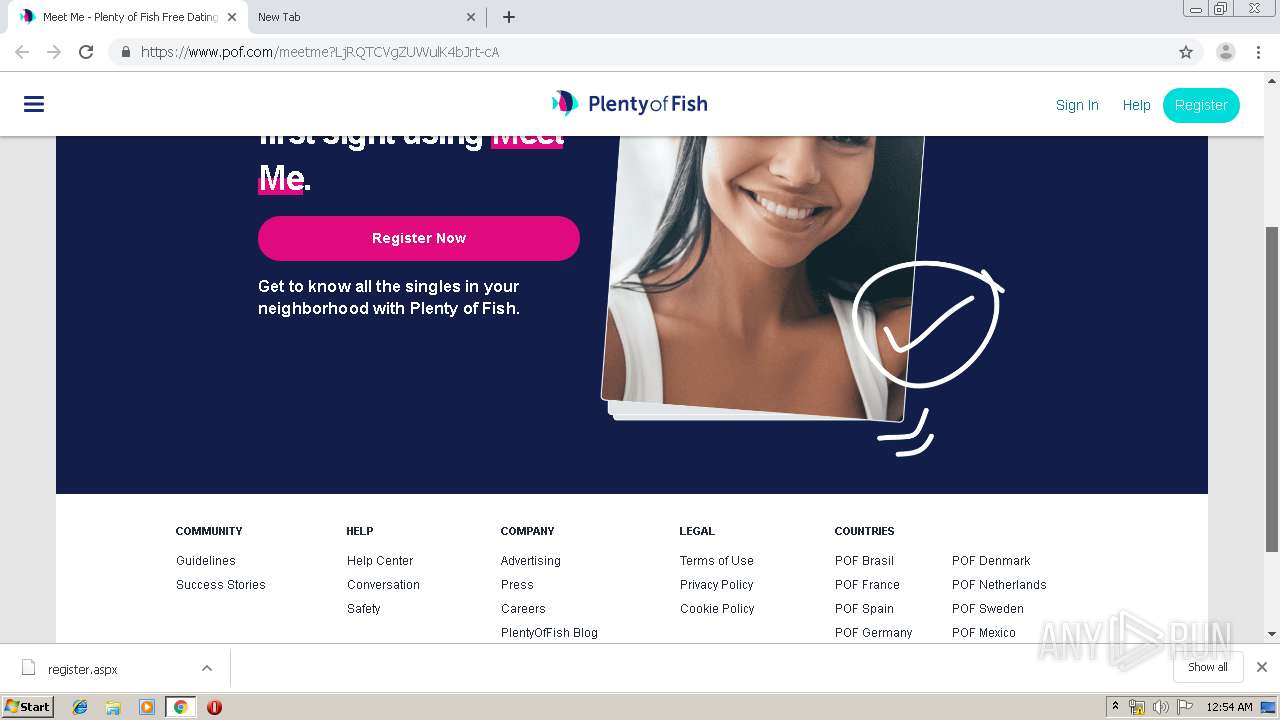Viewport: 1280px width, 720px height.
Task: Open the volume tray icon
Action: pyautogui.click(x=1160, y=707)
